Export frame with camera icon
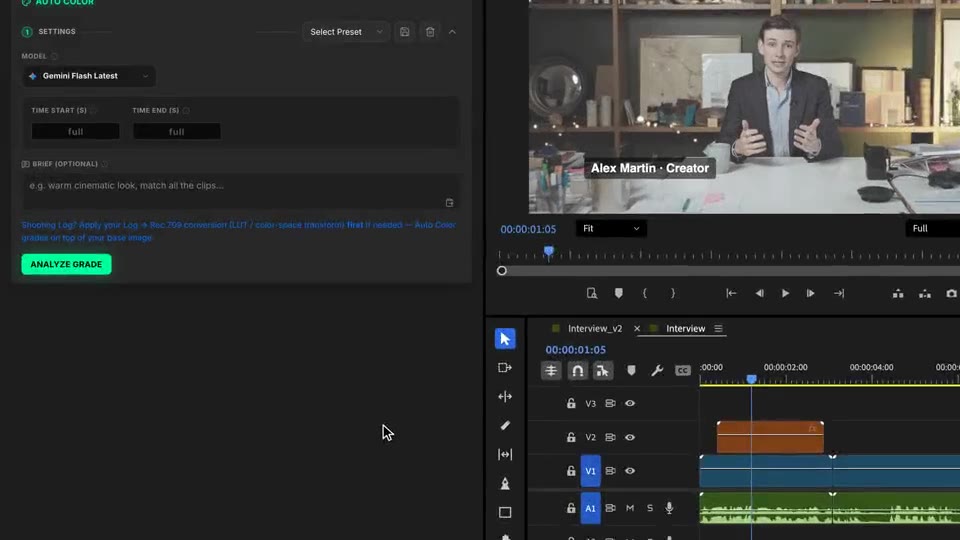The height and width of the screenshot is (540, 960). click(x=951, y=293)
